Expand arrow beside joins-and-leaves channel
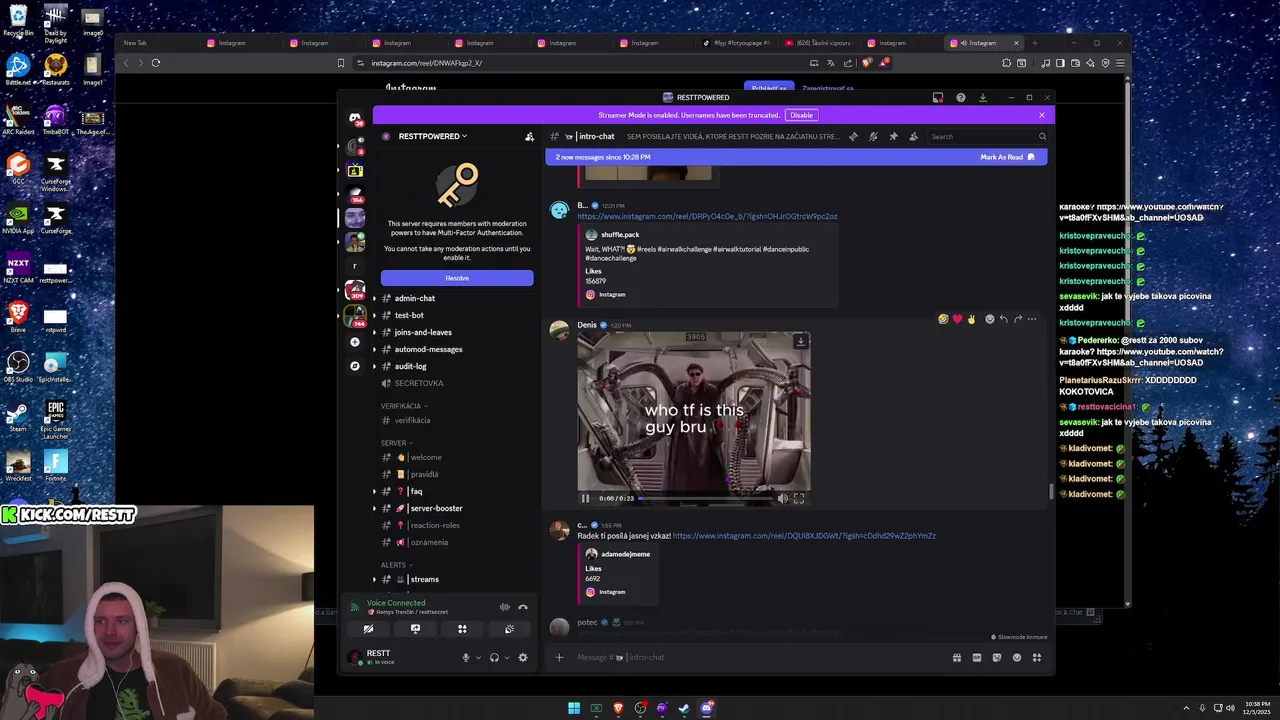Viewport: 1280px width, 720px height. pos(374,332)
